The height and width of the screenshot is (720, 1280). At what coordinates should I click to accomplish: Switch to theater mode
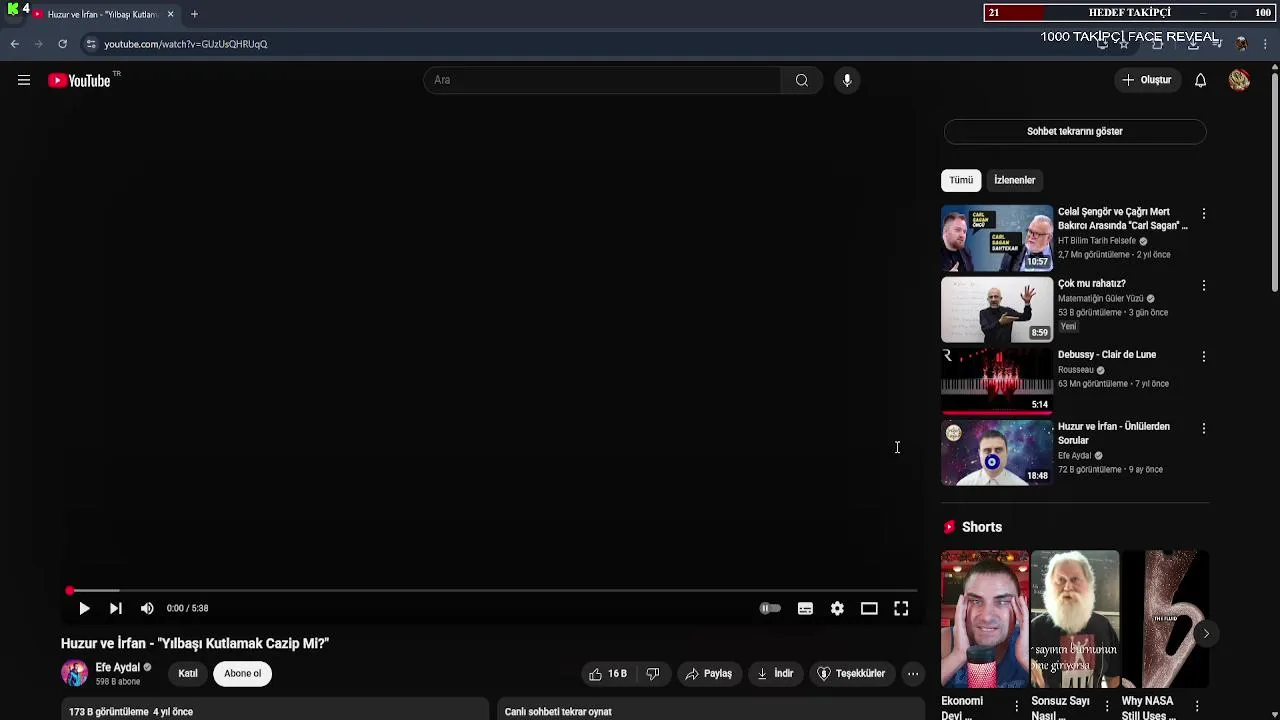tap(869, 608)
